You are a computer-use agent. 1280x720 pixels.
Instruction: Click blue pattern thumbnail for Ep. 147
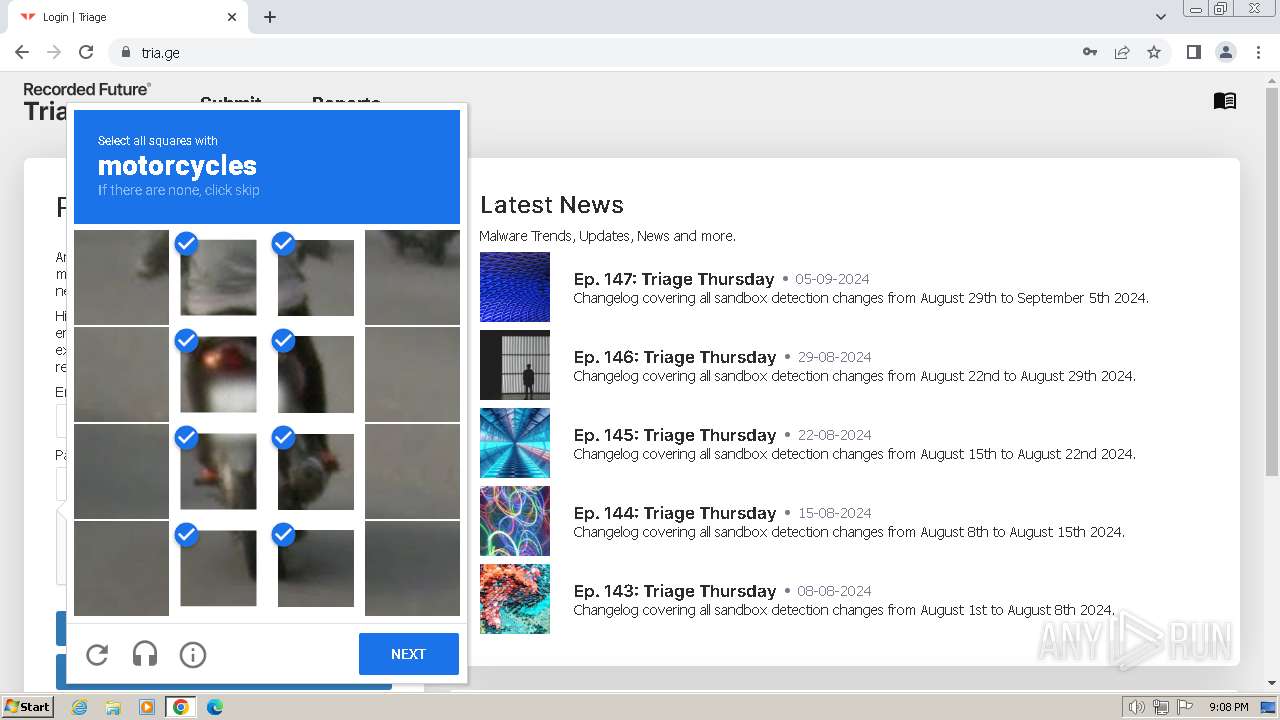click(x=515, y=287)
